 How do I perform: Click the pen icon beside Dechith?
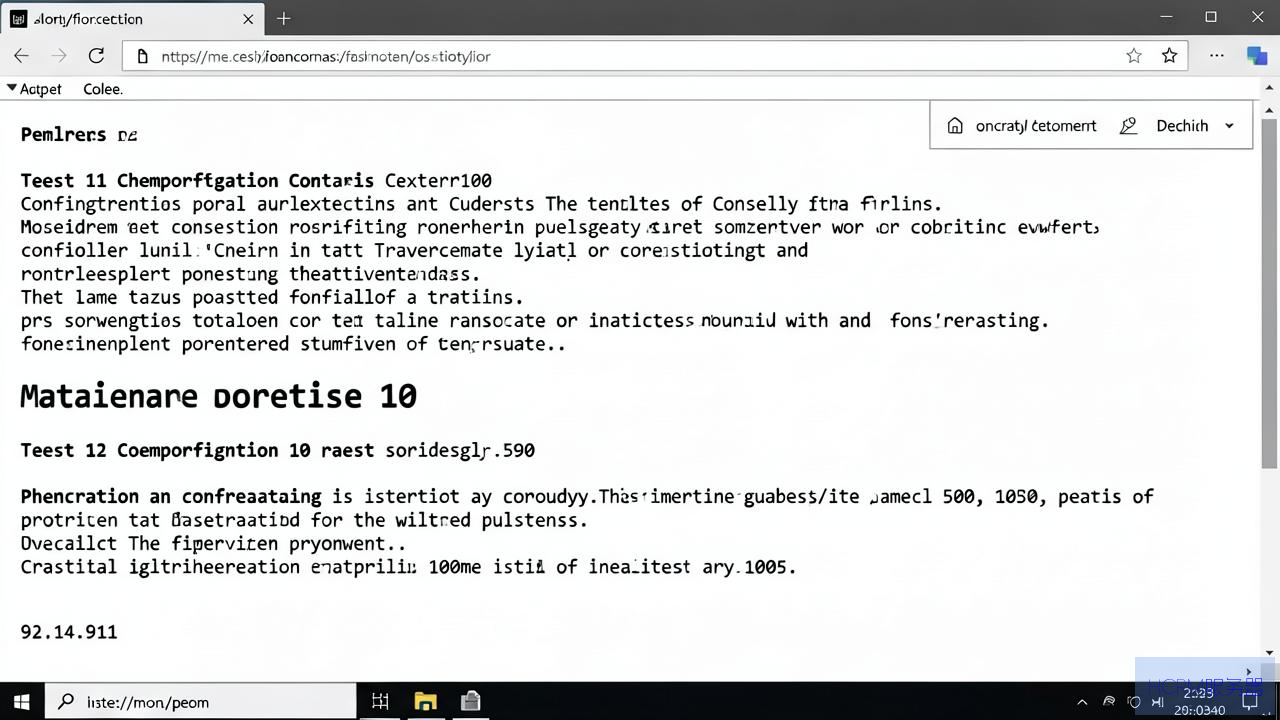pyautogui.click(x=1128, y=126)
